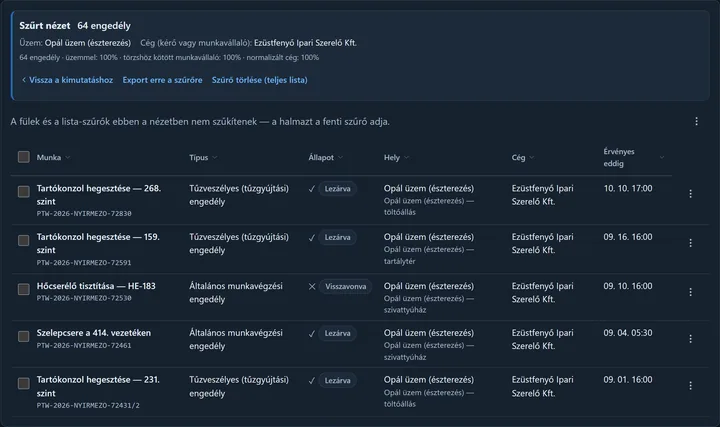Click Ezüstfenyő Ipari Szerelő Kft. filter value
Image resolution: width=720 pixels, height=427 pixels.
point(305,43)
